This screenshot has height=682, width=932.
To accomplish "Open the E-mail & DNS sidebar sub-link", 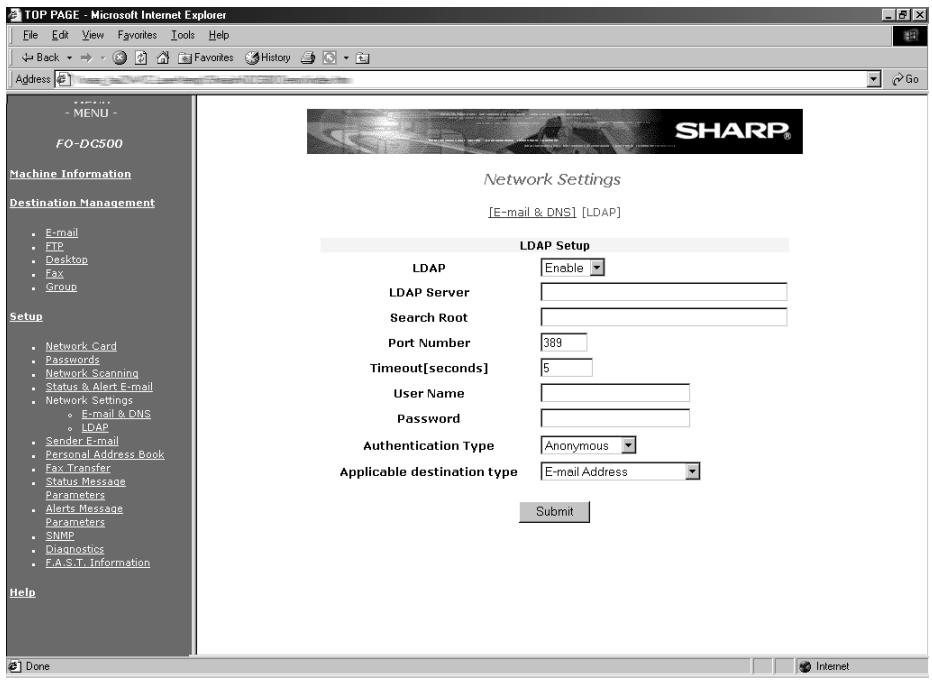I will [116, 414].
